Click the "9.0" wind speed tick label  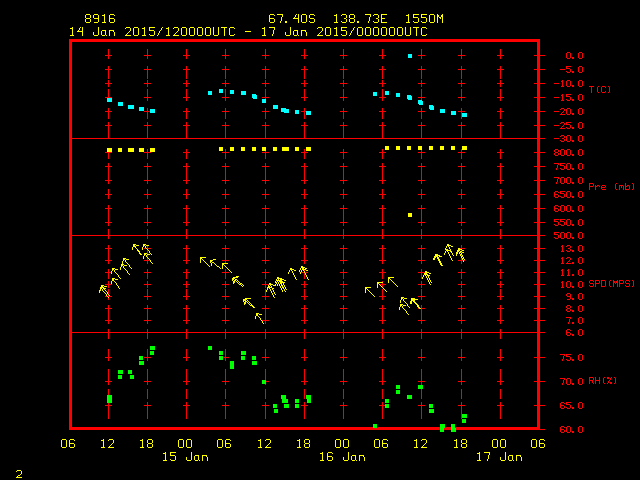click(x=574, y=297)
